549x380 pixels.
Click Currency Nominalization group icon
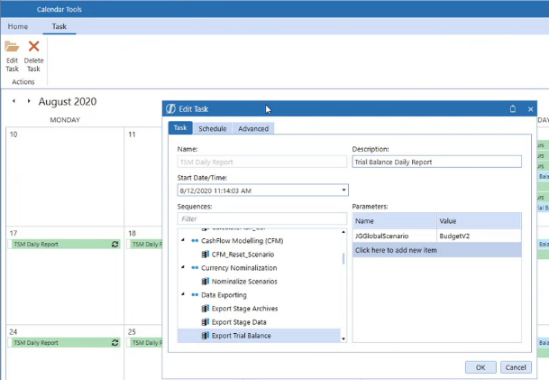click(195, 268)
